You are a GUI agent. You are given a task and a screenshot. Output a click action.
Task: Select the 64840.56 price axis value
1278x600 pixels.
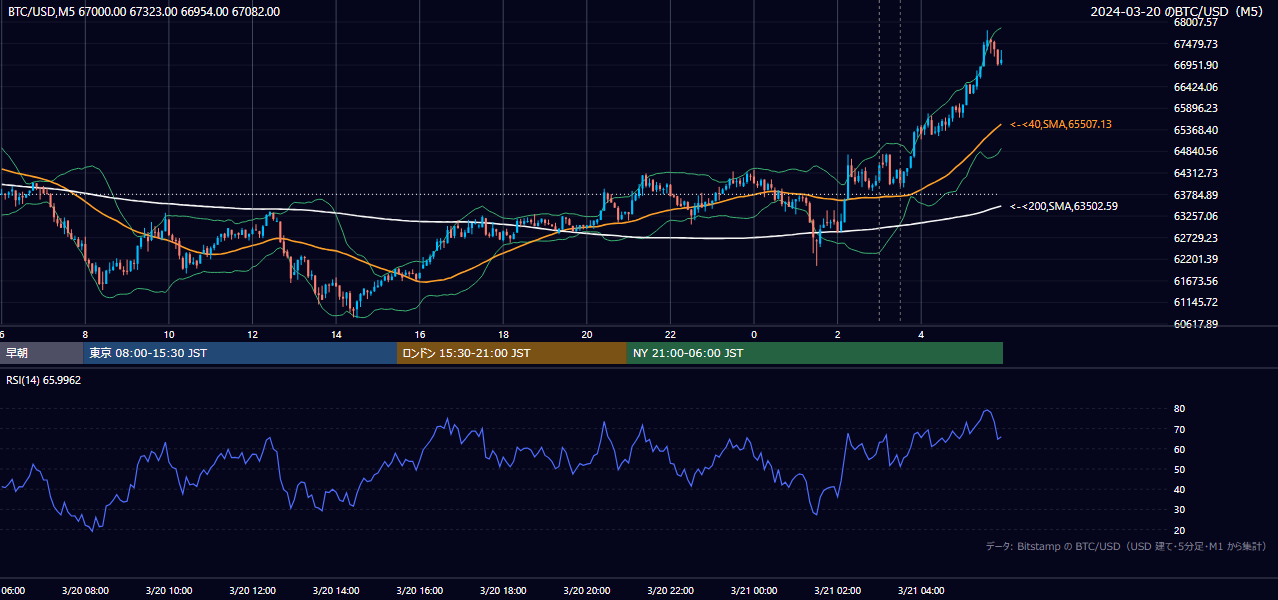(x=1196, y=151)
